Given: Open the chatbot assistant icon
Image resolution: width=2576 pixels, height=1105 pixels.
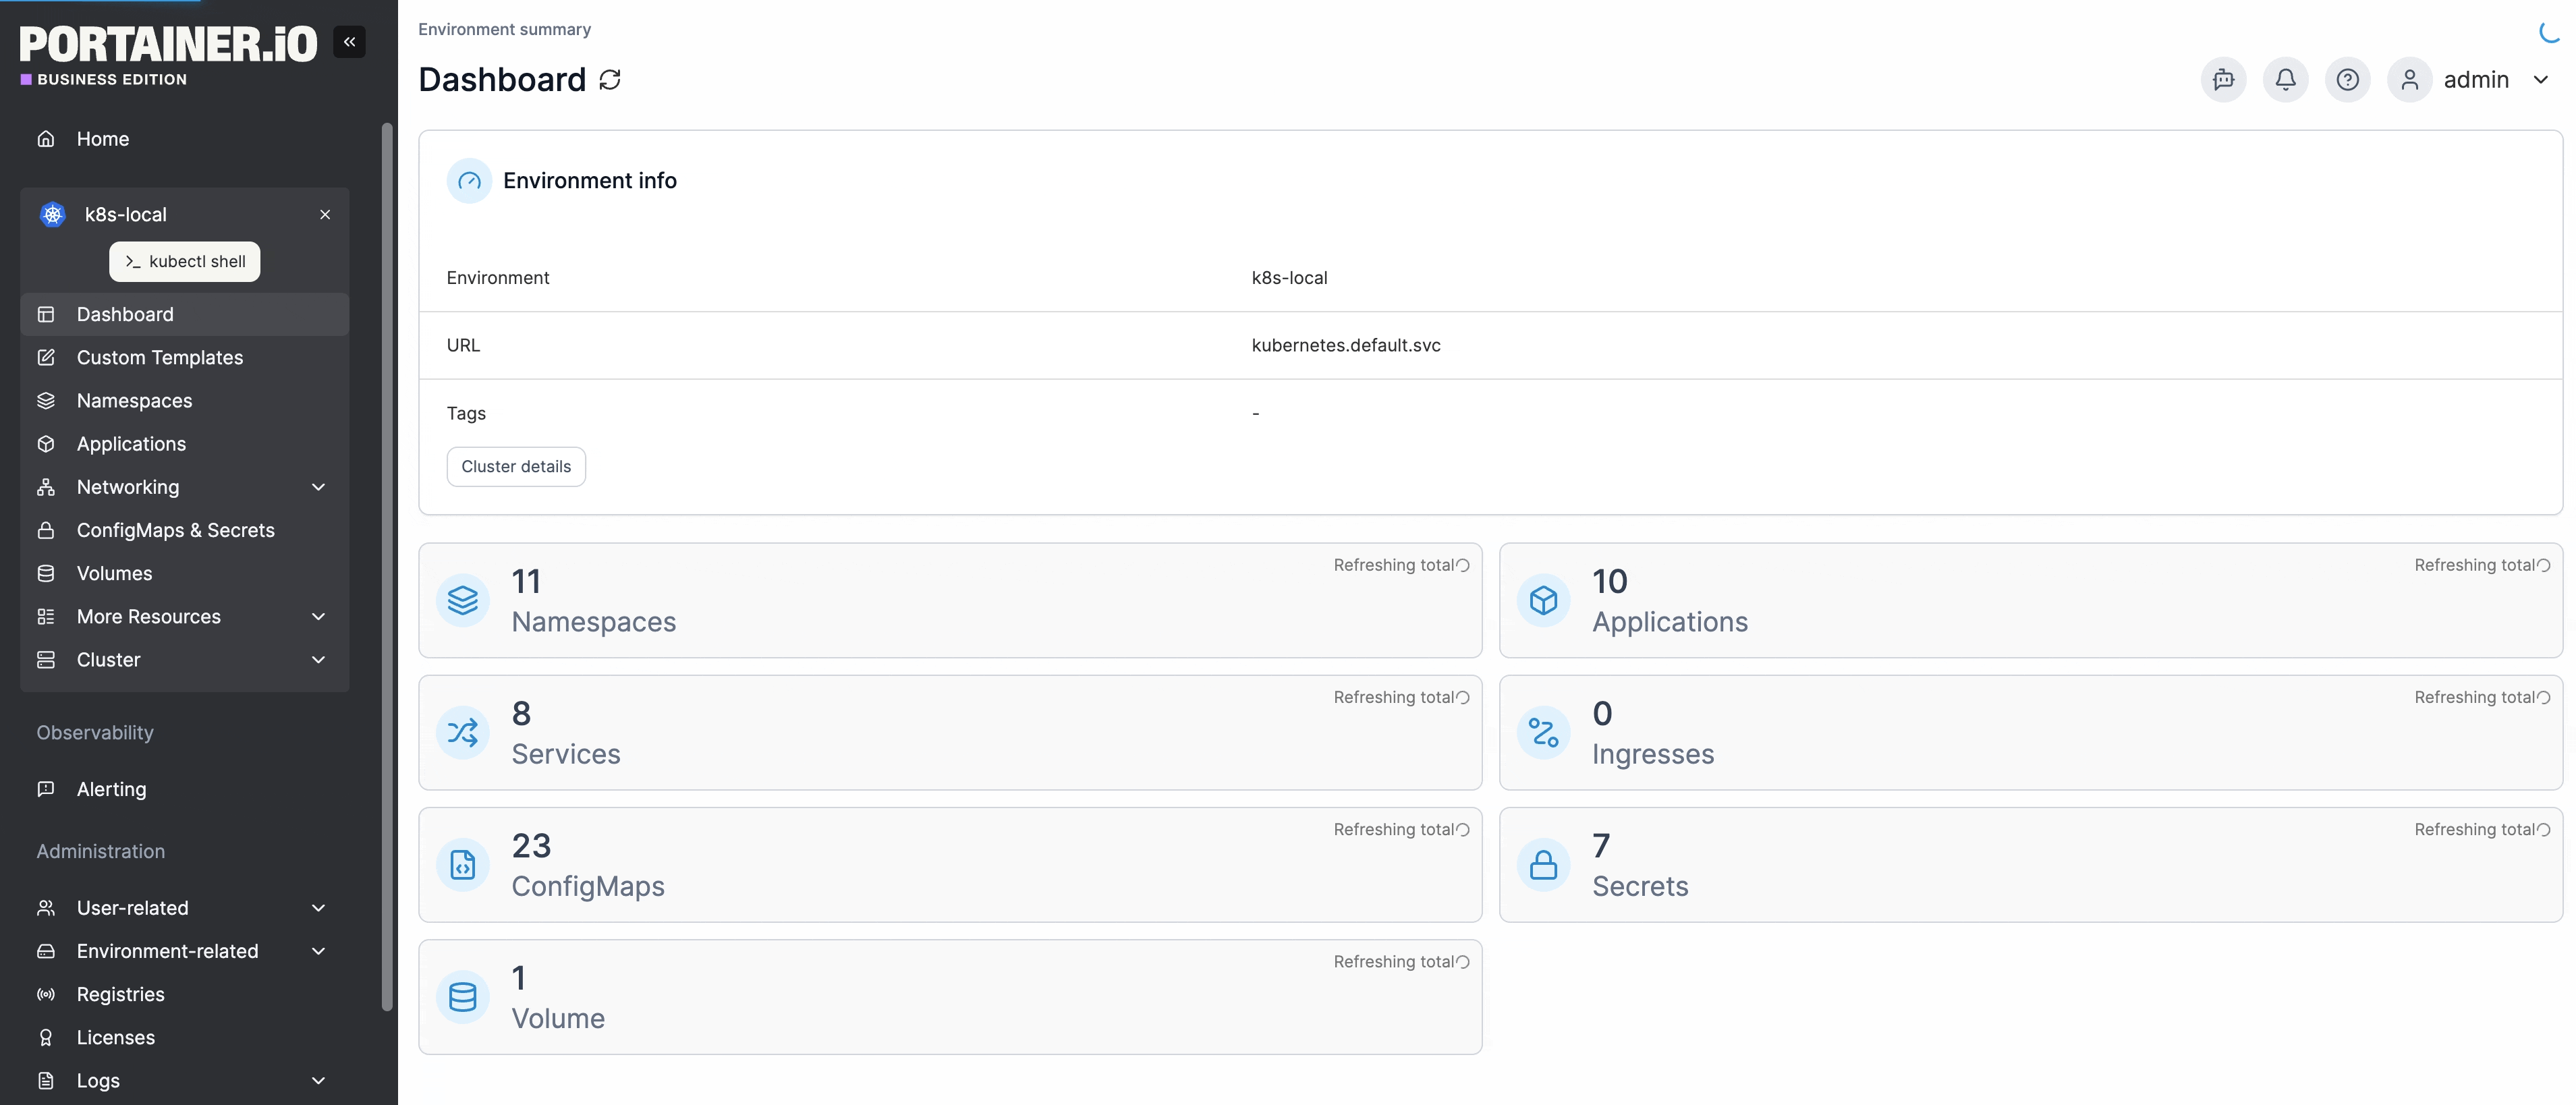Looking at the screenshot, I should pos(2223,80).
